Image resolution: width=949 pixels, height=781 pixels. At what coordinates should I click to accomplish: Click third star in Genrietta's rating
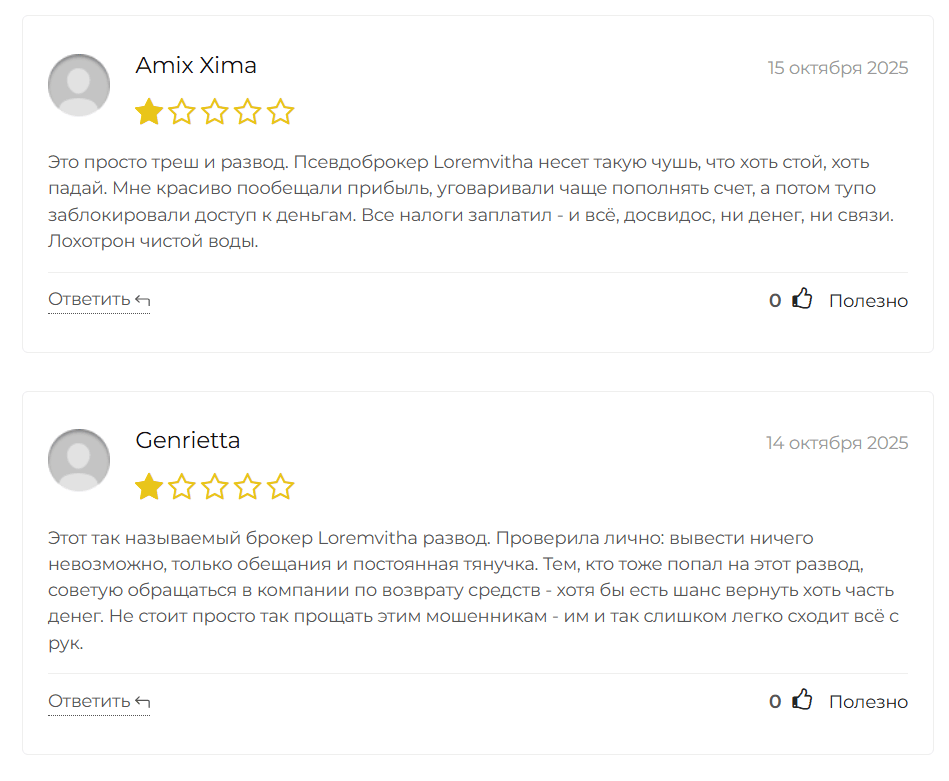(x=215, y=487)
